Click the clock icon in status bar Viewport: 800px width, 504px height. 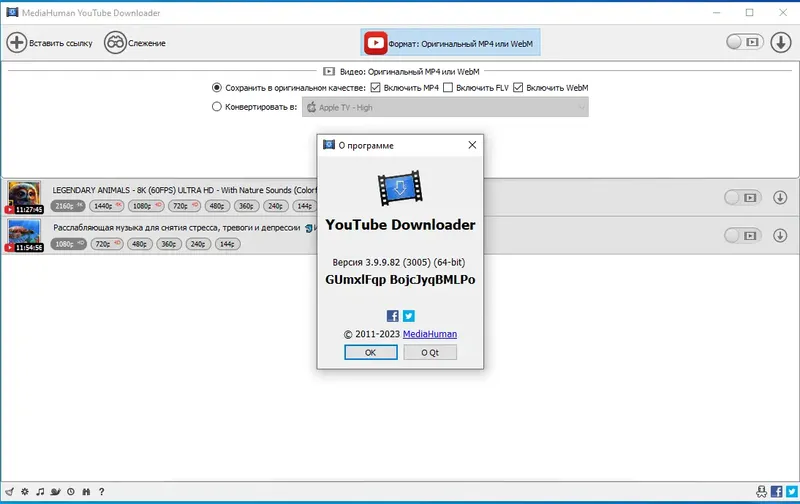tap(71, 492)
